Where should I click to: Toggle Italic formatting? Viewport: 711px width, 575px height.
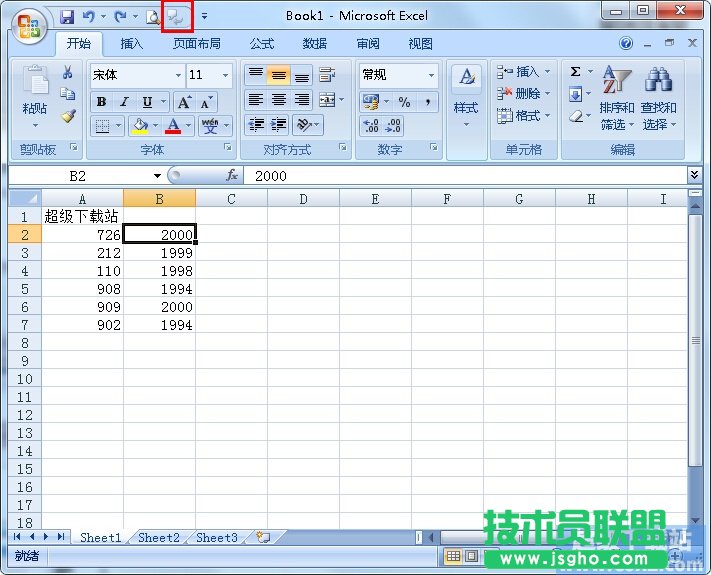pos(124,102)
